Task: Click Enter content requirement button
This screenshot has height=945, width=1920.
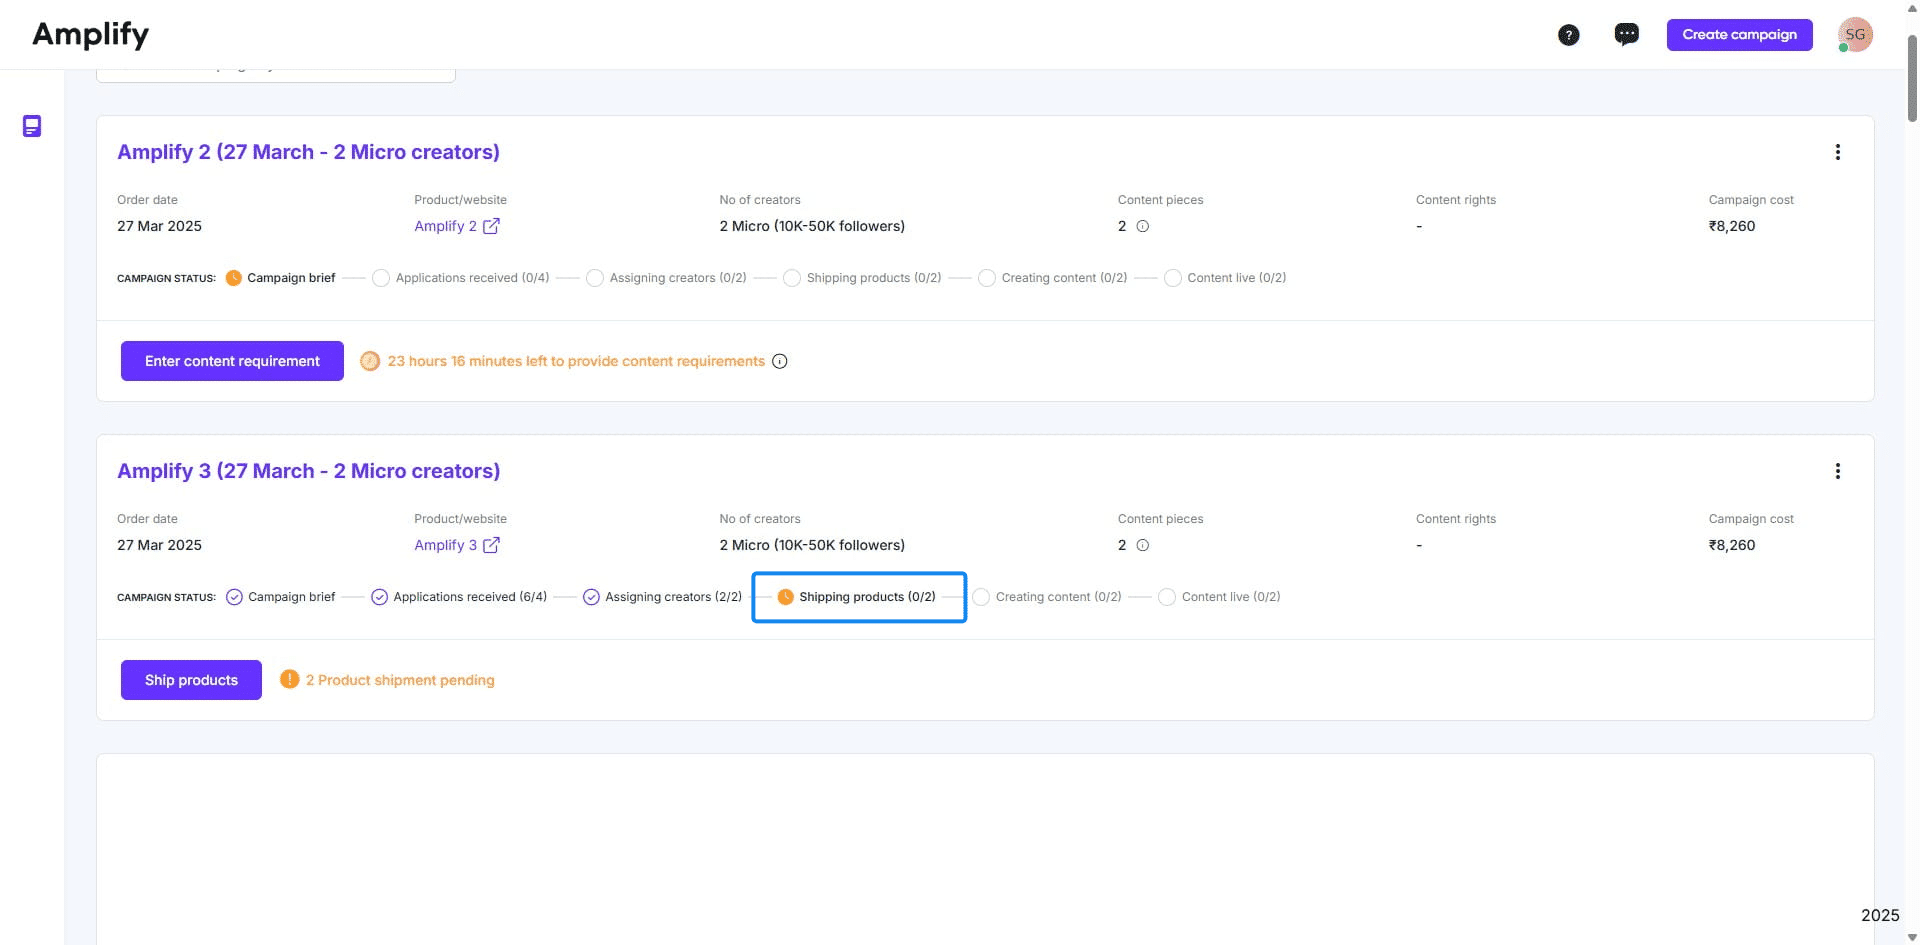Action: tap(232, 361)
